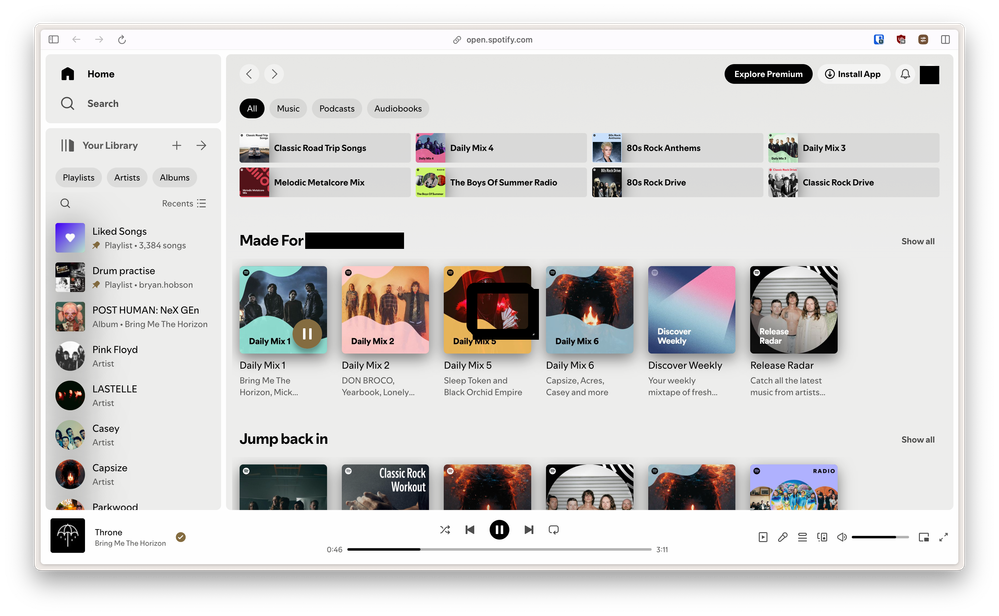Open the Recents sort options
The image size is (999, 616).
[183, 203]
